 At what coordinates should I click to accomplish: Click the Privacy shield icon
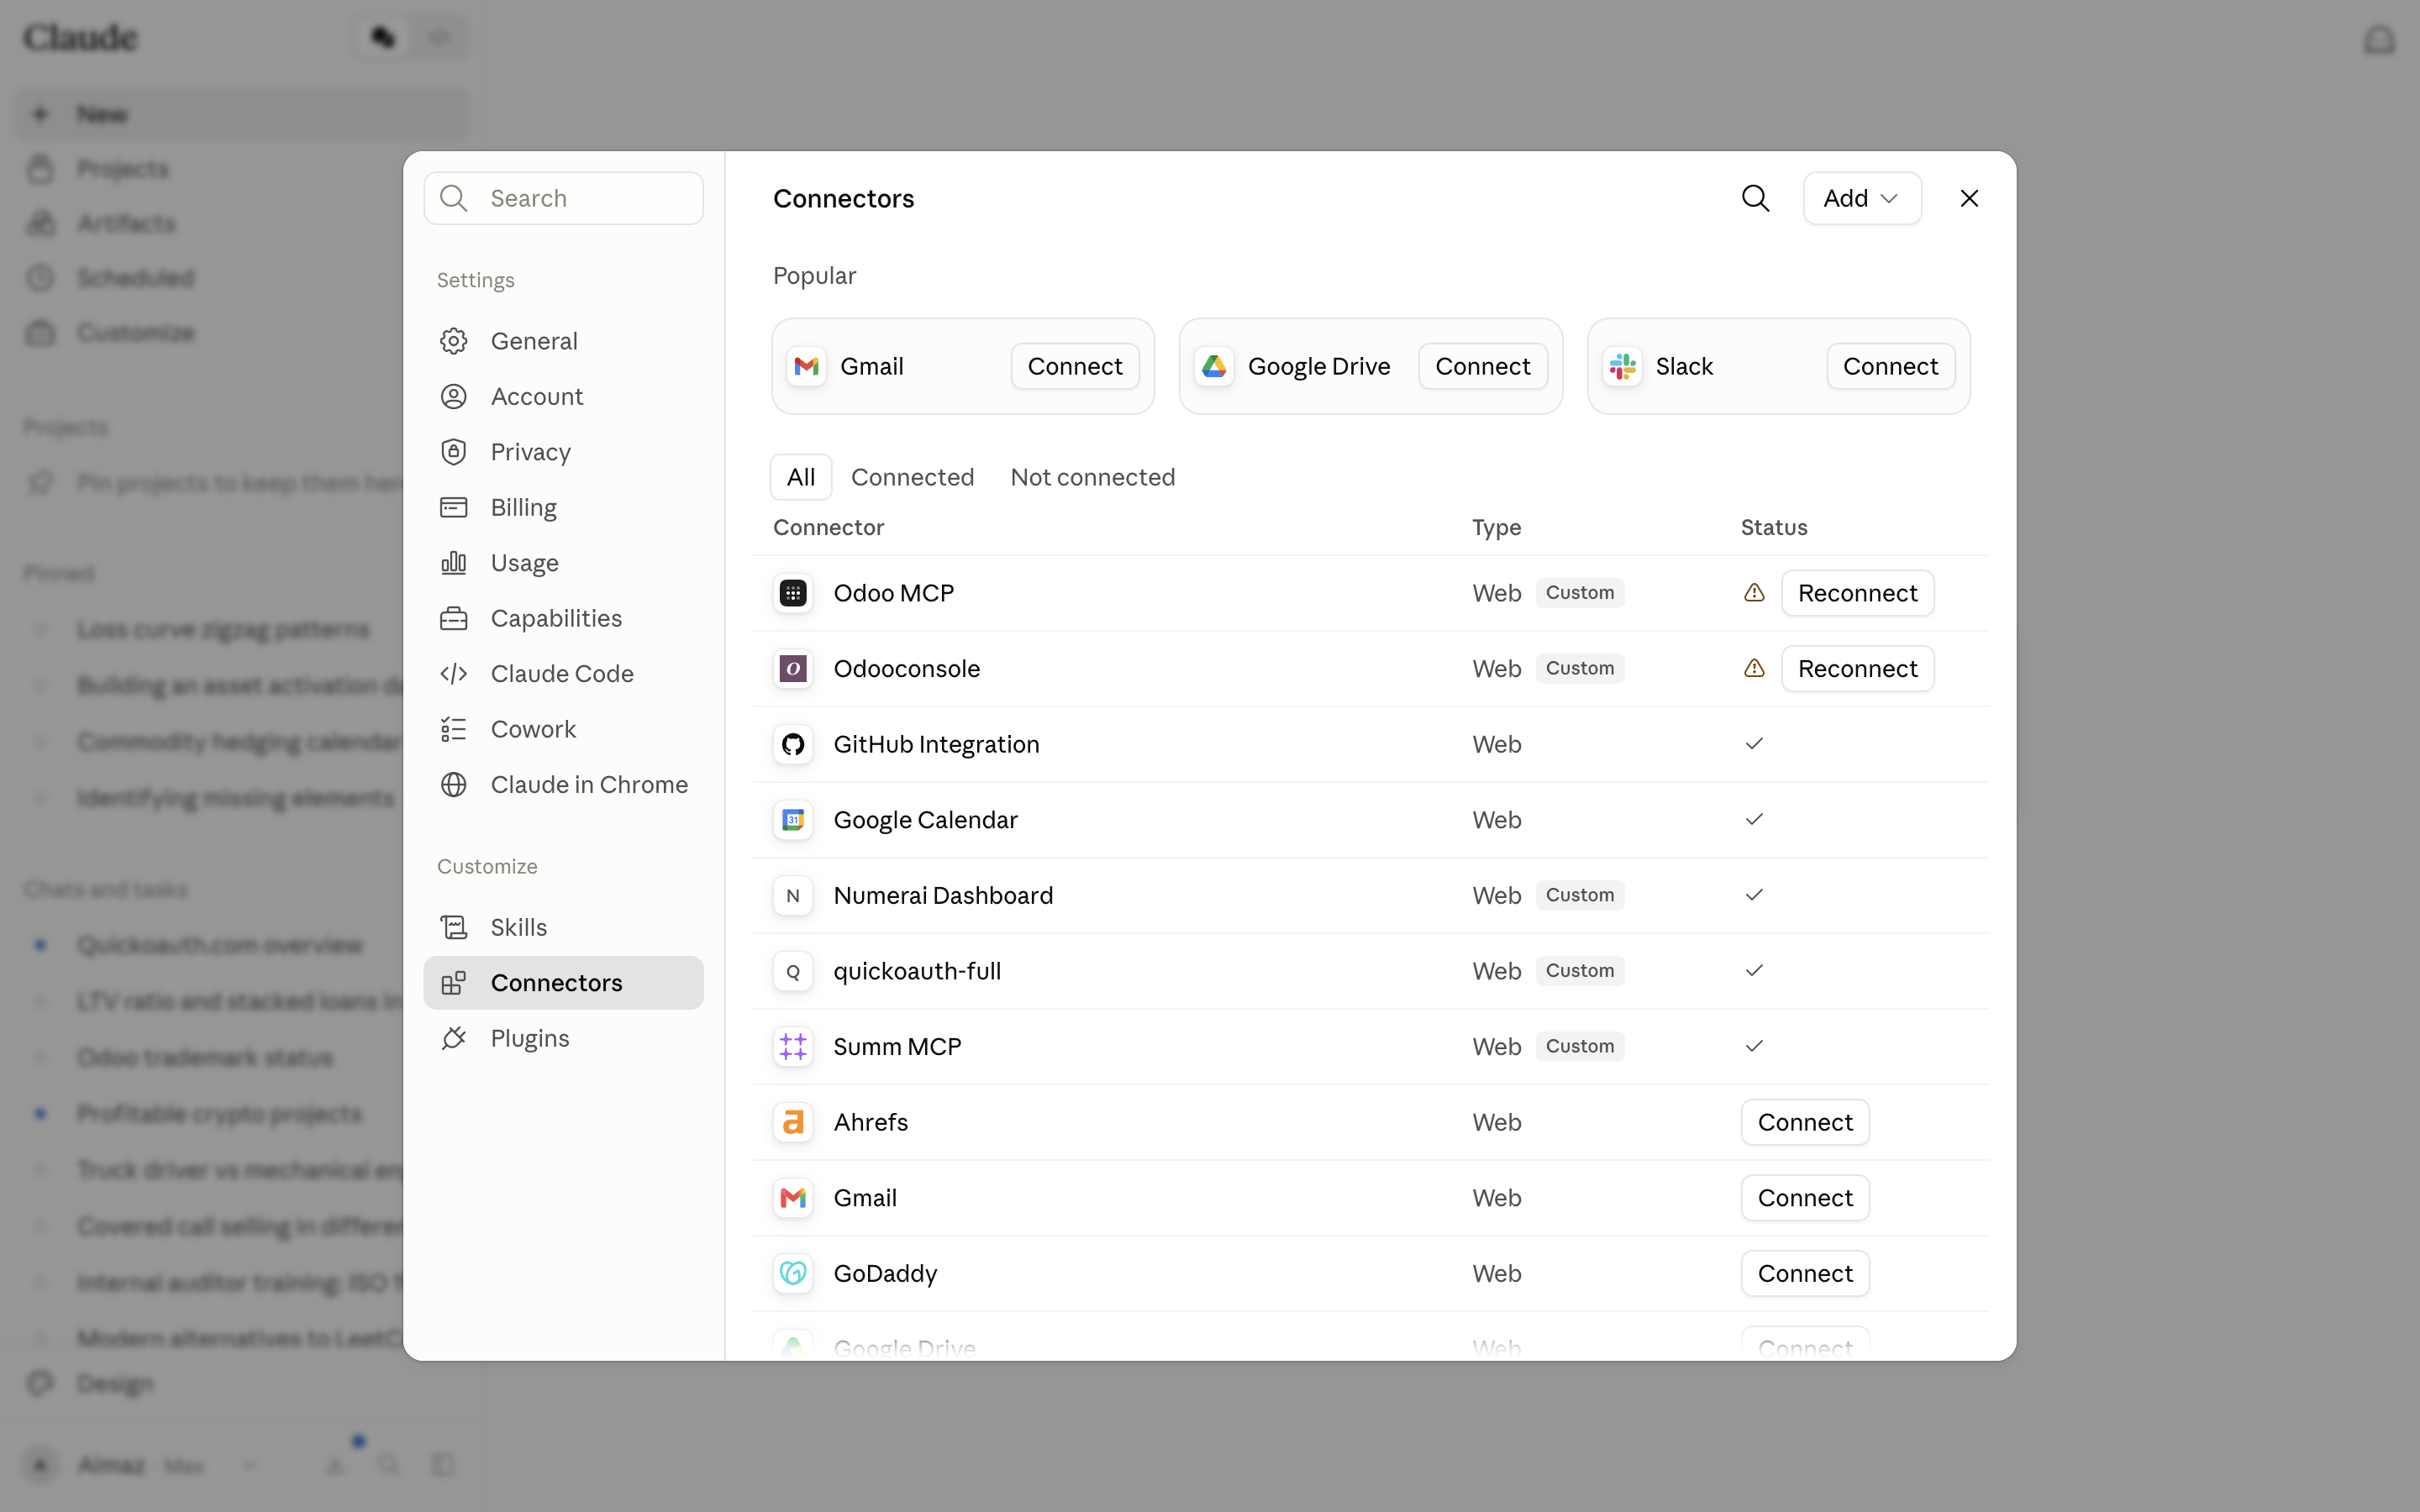pyautogui.click(x=454, y=452)
